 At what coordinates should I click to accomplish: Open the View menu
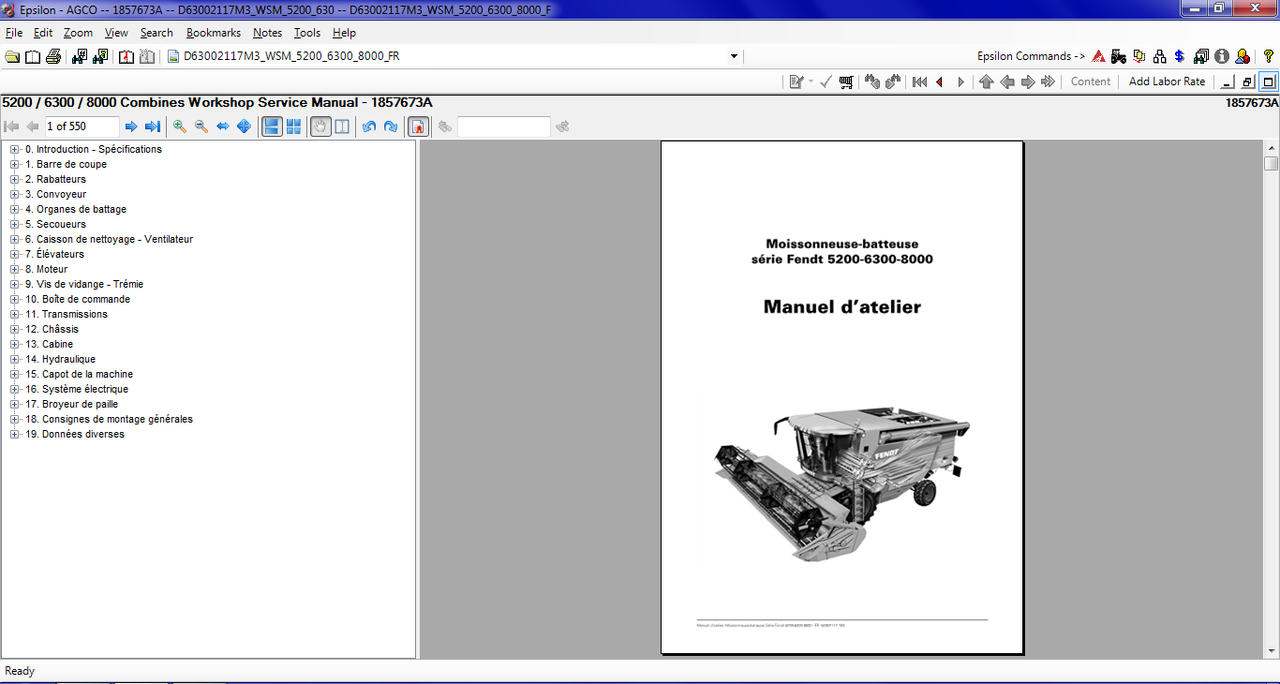(116, 33)
